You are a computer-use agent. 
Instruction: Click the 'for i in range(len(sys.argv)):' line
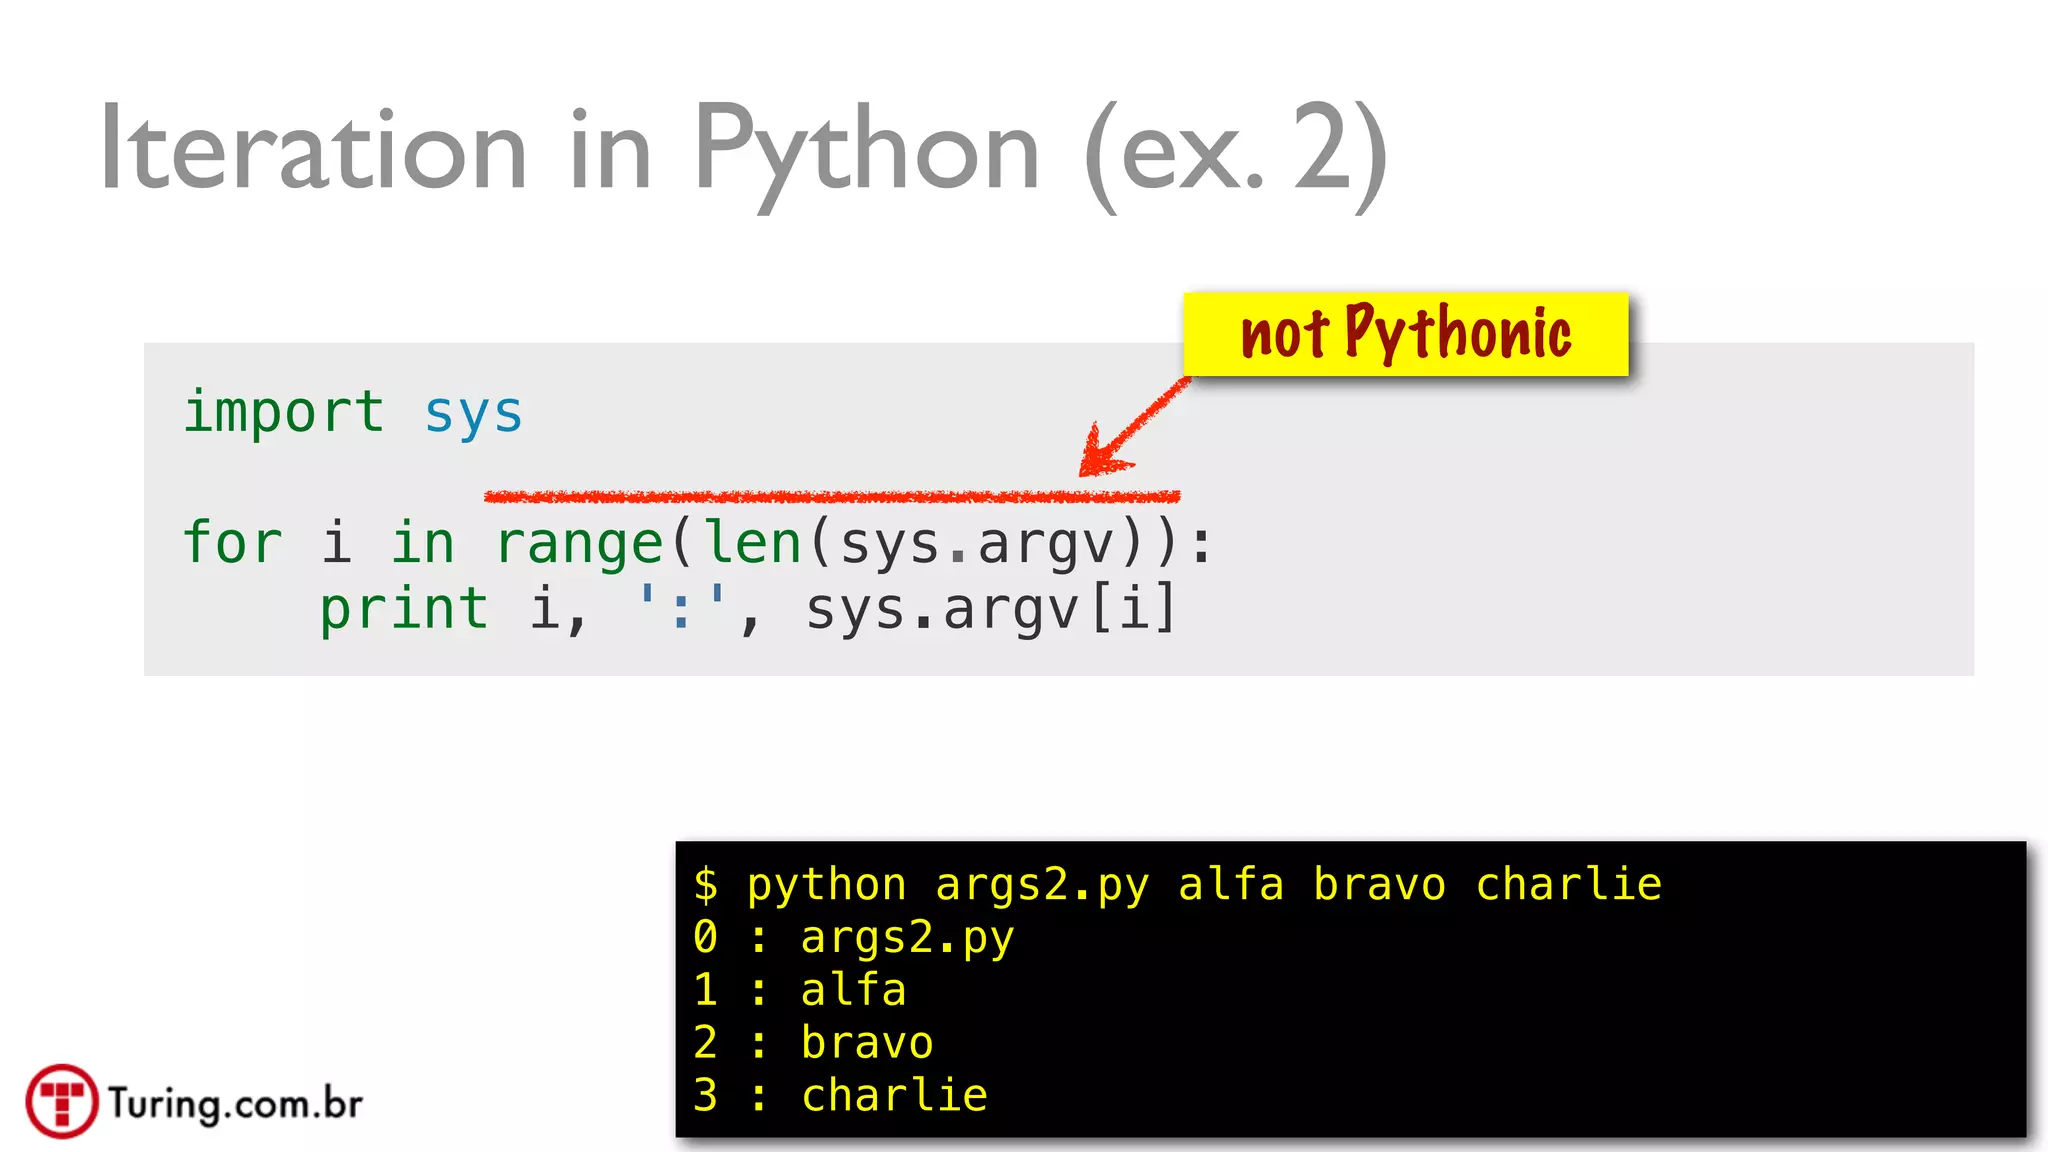click(x=698, y=544)
